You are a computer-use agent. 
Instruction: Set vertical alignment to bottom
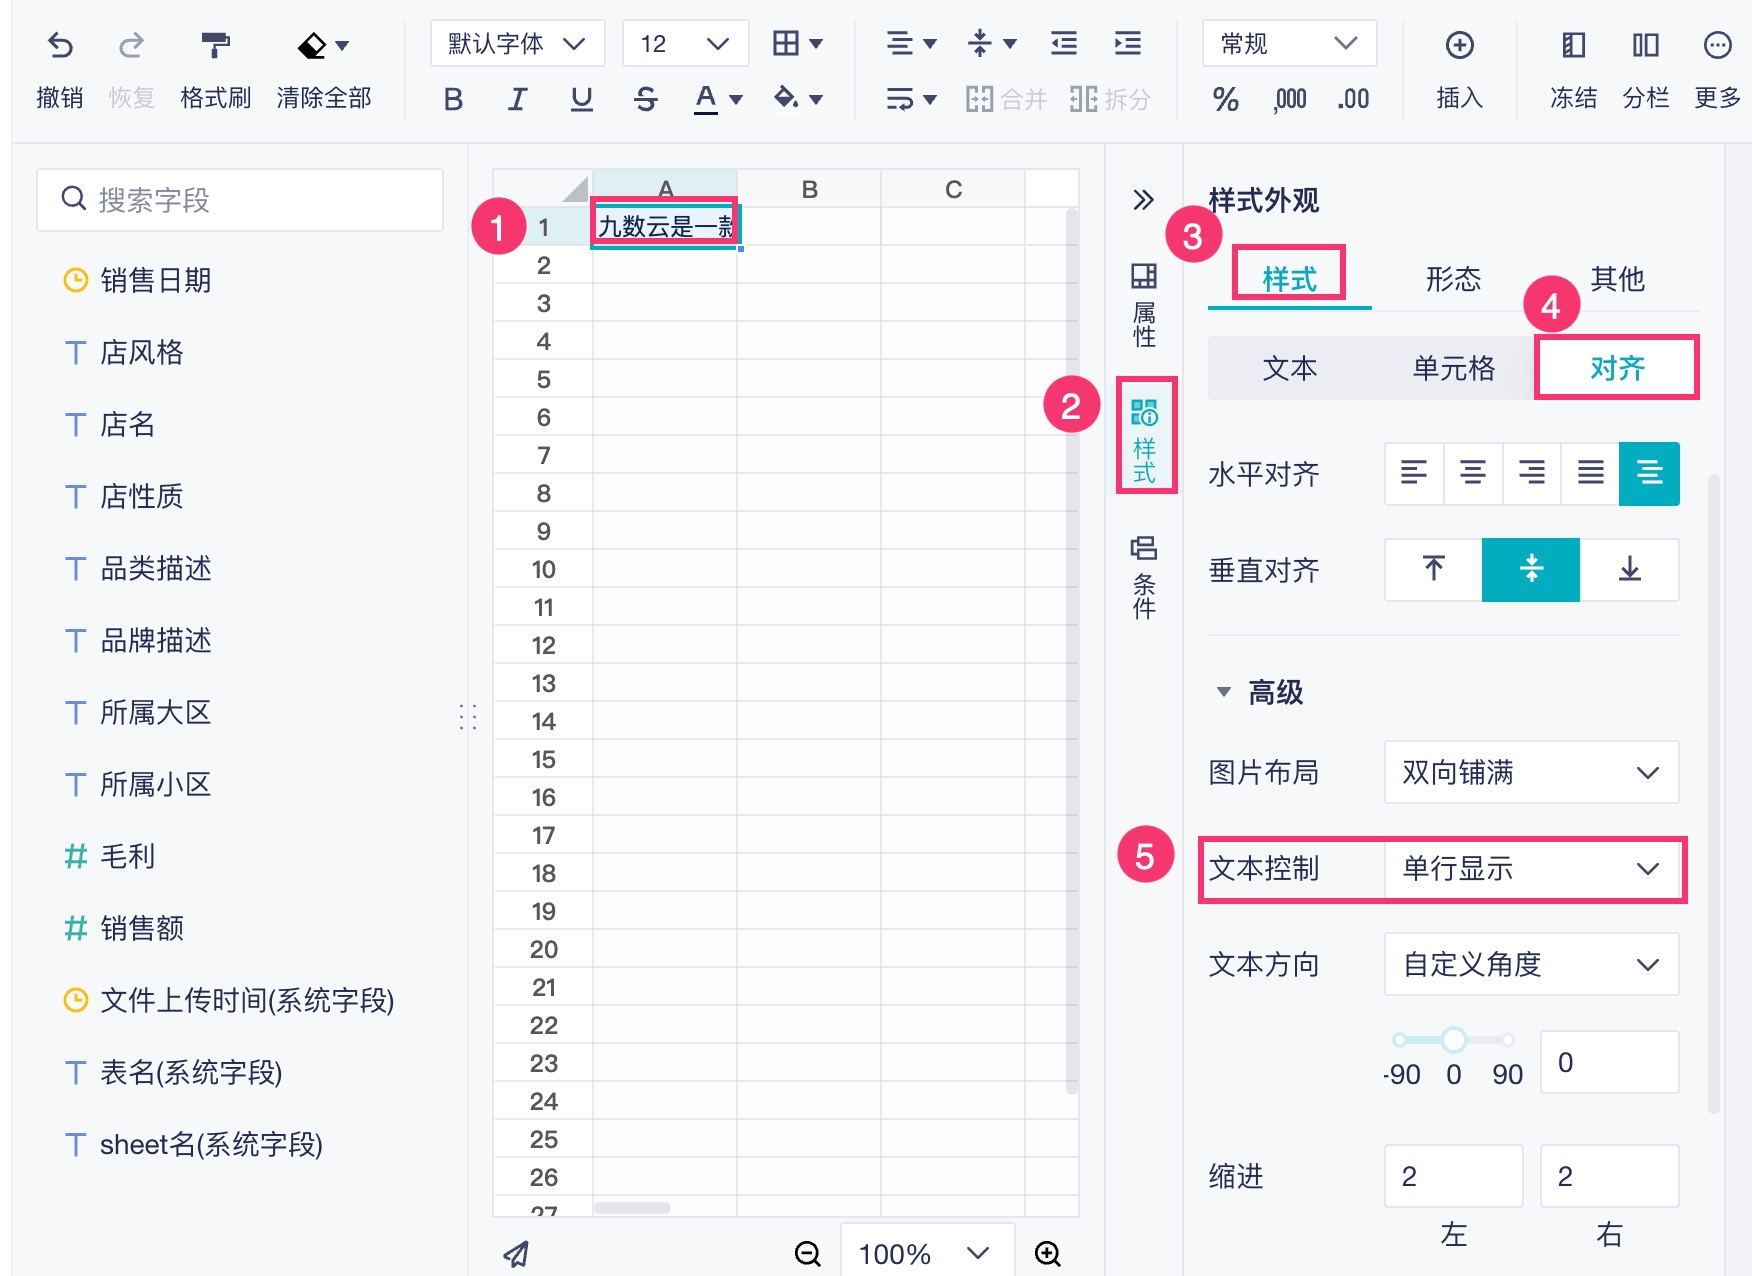[x=1629, y=569]
